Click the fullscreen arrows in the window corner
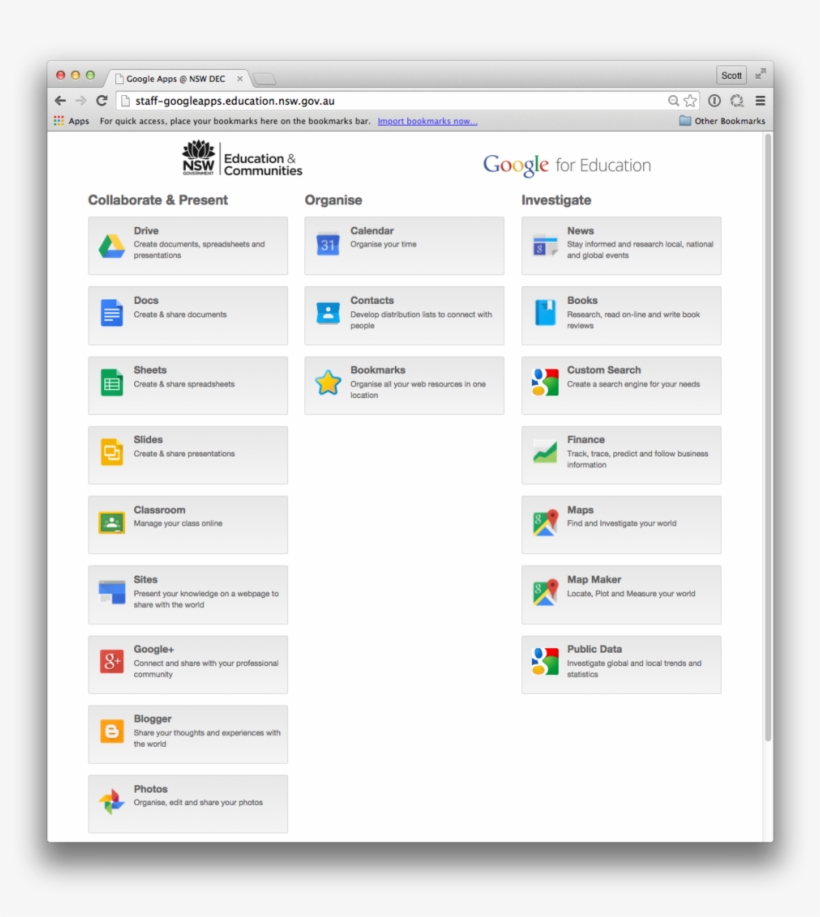The height and width of the screenshot is (917, 820). 760,74
